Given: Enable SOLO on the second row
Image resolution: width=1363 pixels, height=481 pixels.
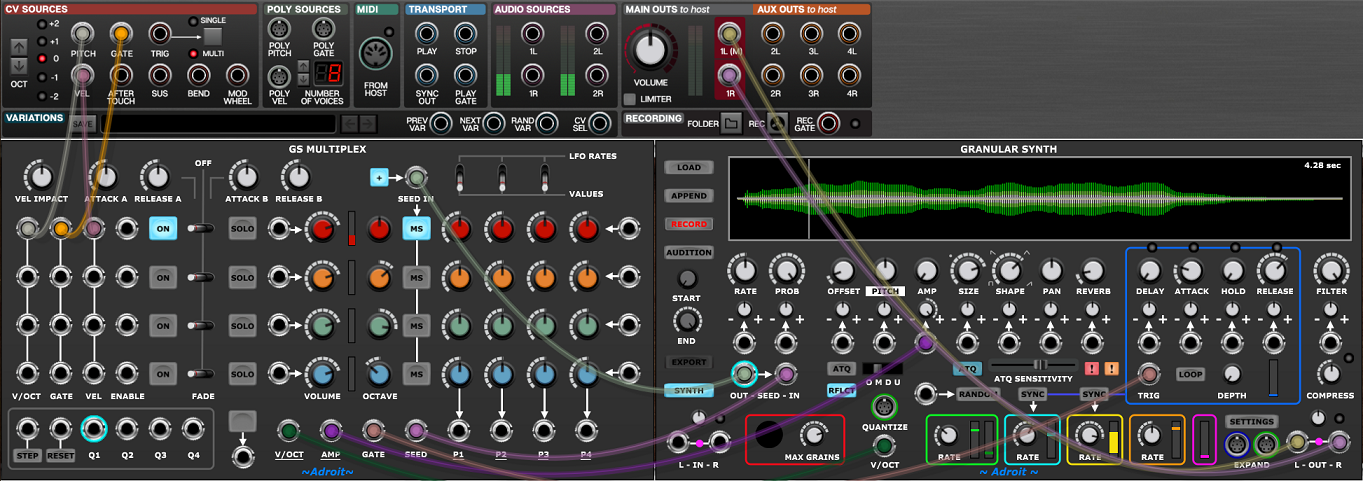Looking at the screenshot, I should point(243,276).
